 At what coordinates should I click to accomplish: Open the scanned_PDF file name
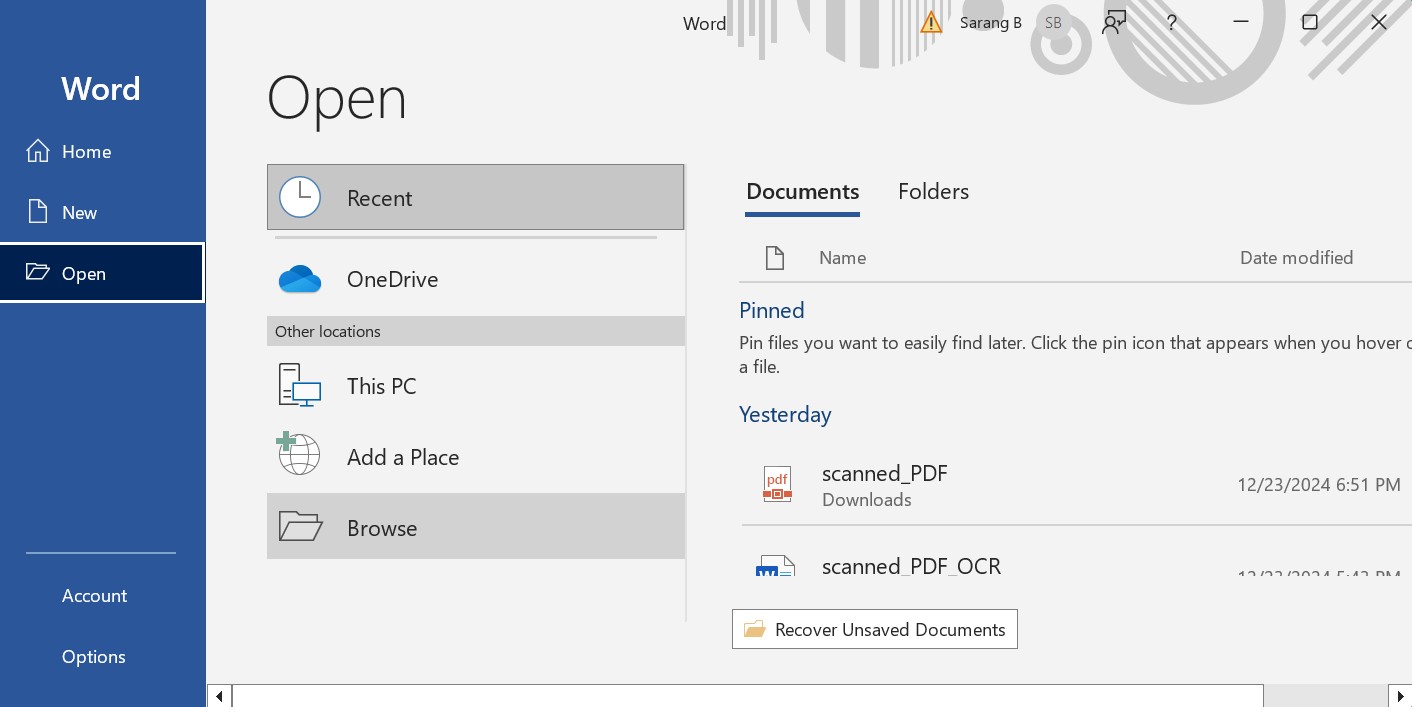pos(885,473)
